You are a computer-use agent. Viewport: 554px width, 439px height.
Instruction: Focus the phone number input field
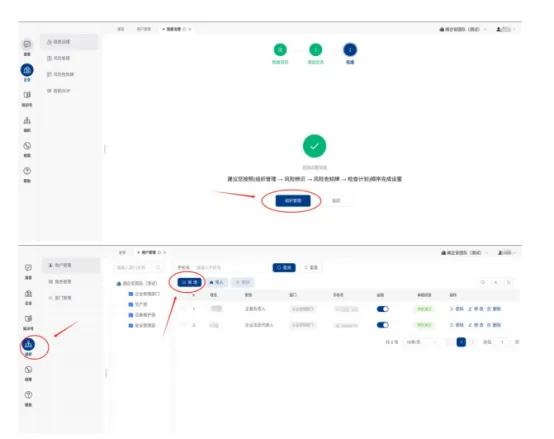click(230, 268)
